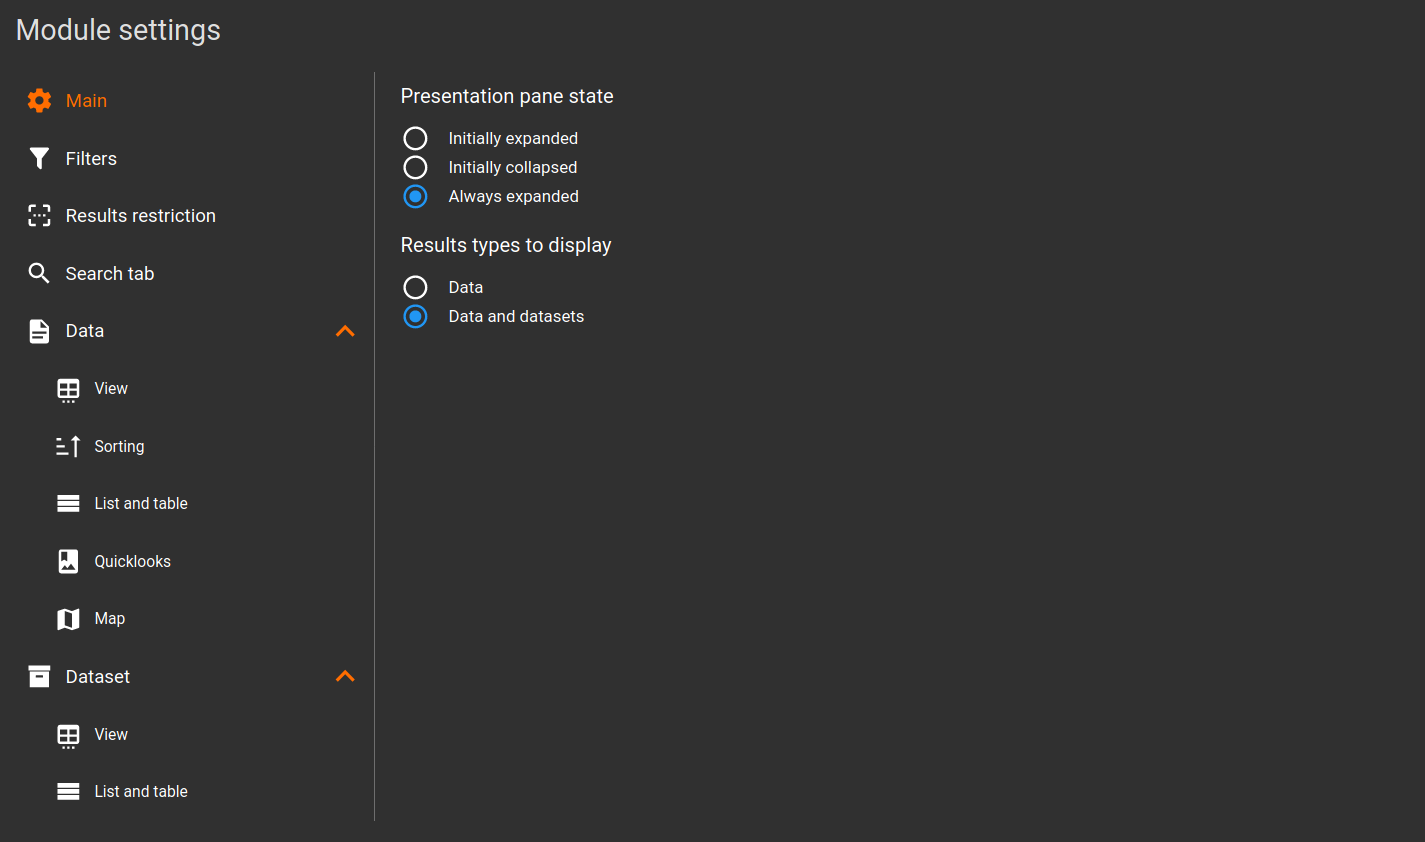
Task: Click the Results restriction bracket icon
Action: 39,216
